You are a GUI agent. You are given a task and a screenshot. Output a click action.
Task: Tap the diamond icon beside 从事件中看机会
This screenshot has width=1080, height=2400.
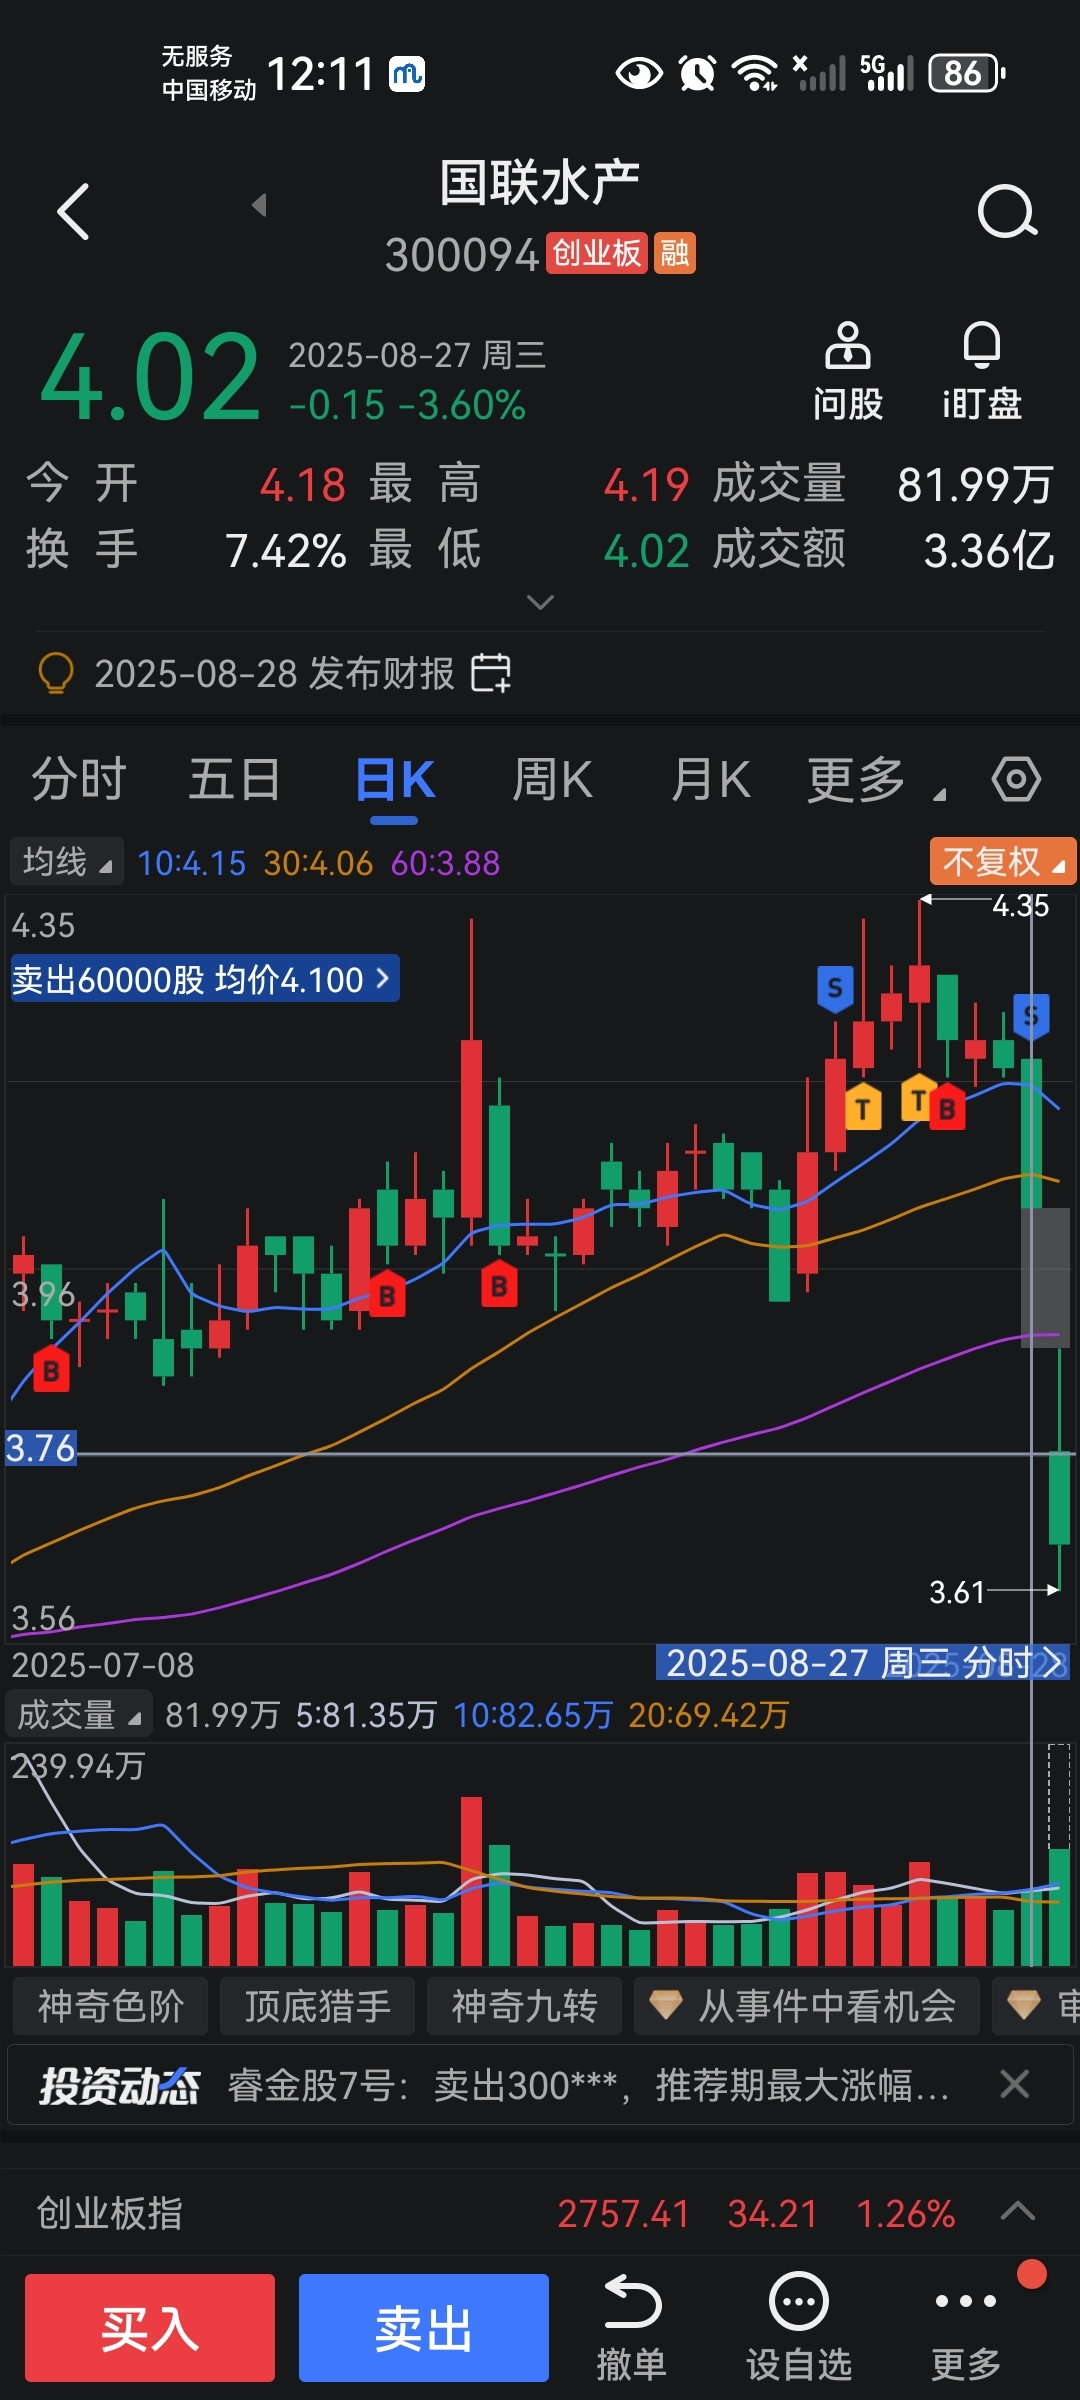pyautogui.click(x=665, y=2004)
